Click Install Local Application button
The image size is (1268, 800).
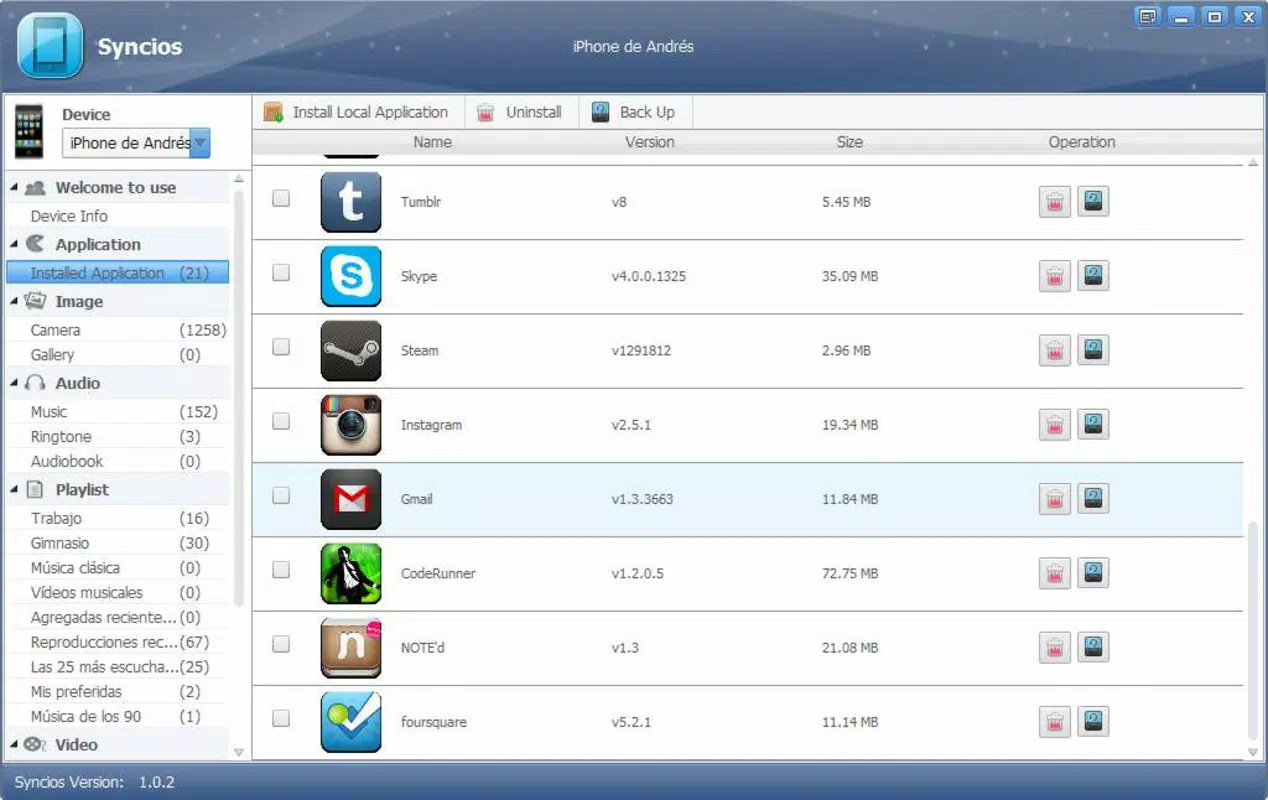(356, 112)
